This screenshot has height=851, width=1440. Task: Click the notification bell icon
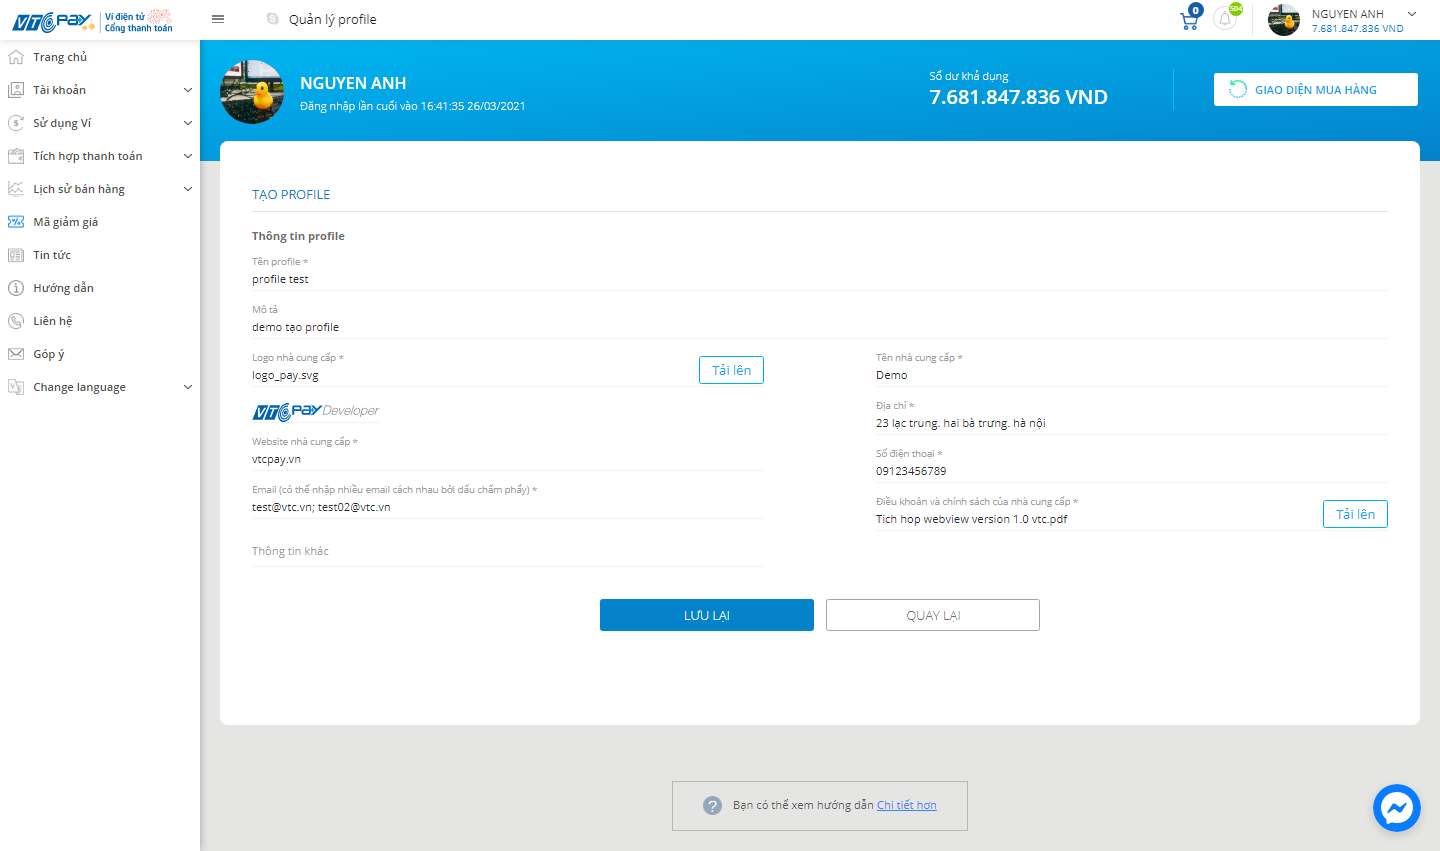coord(1225,19)
